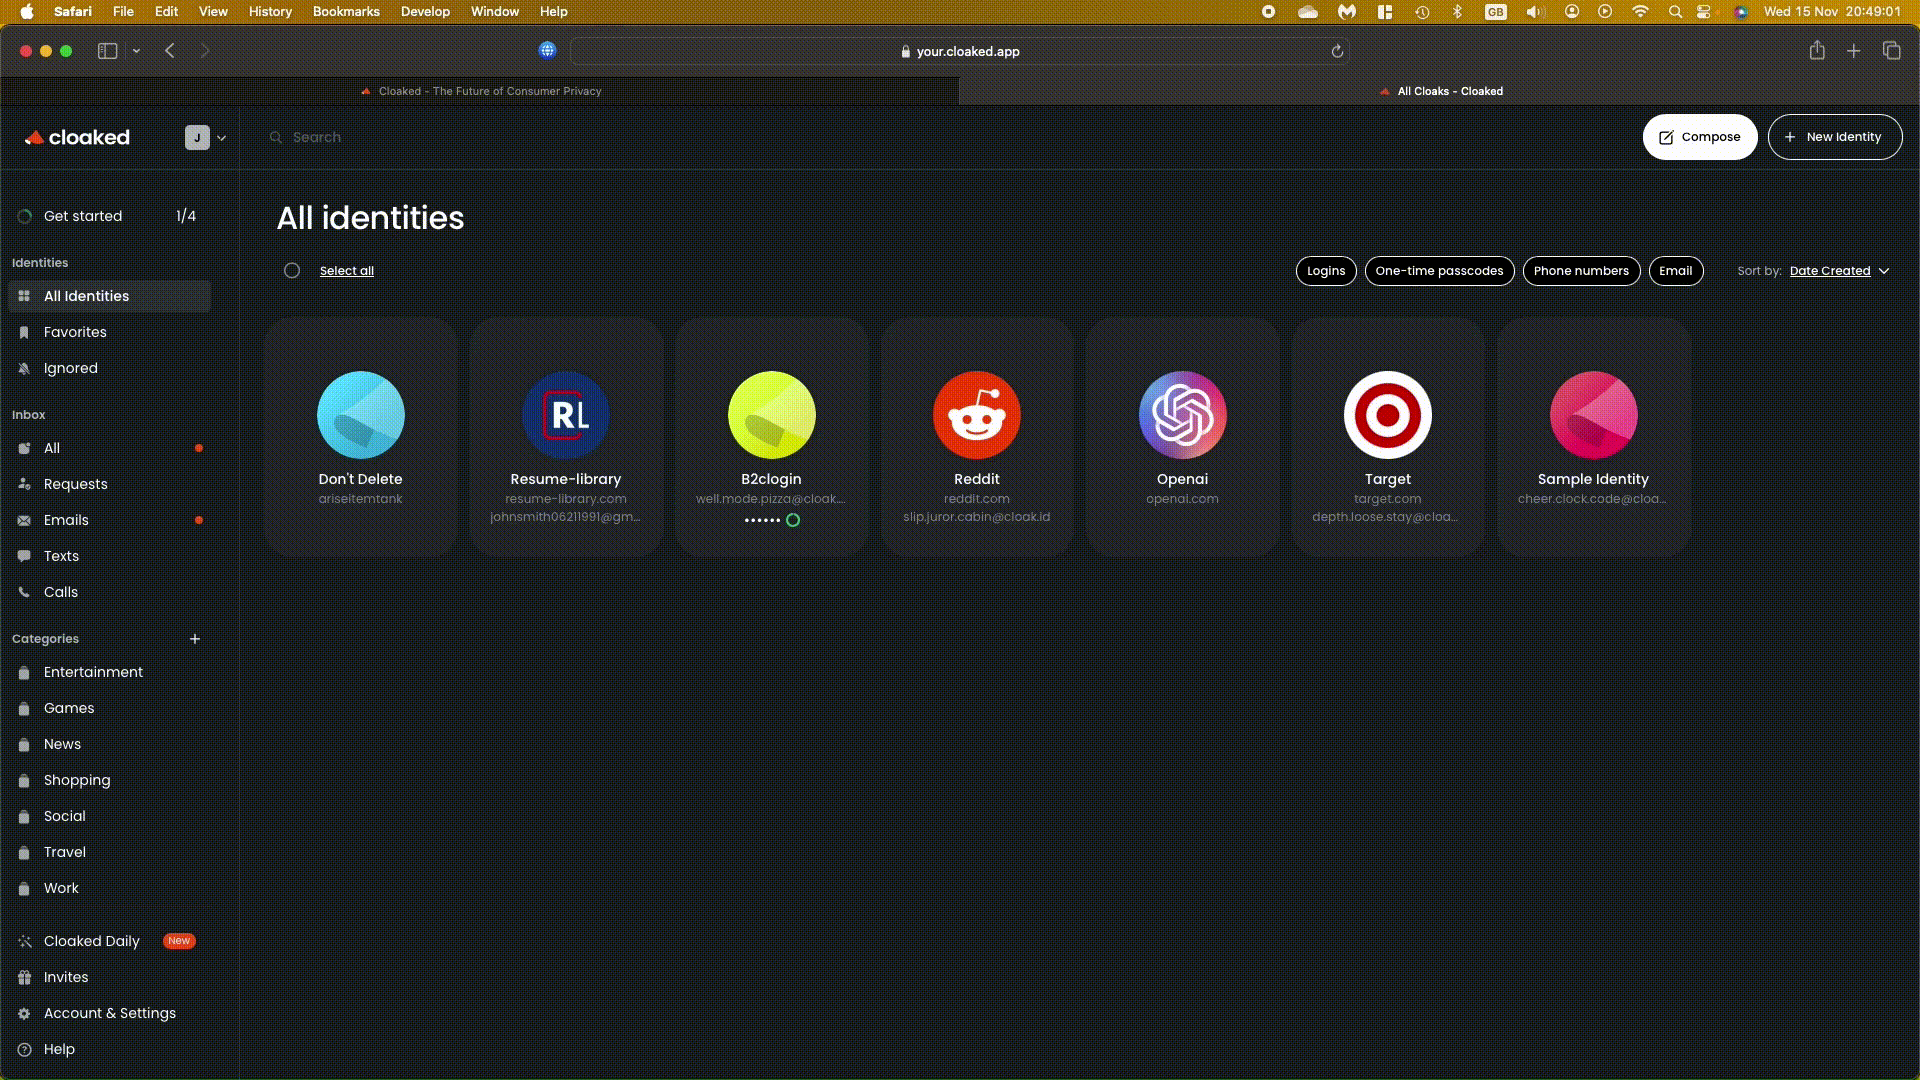
Task: Click the Select all link
Action: click(x=347, y=271)
